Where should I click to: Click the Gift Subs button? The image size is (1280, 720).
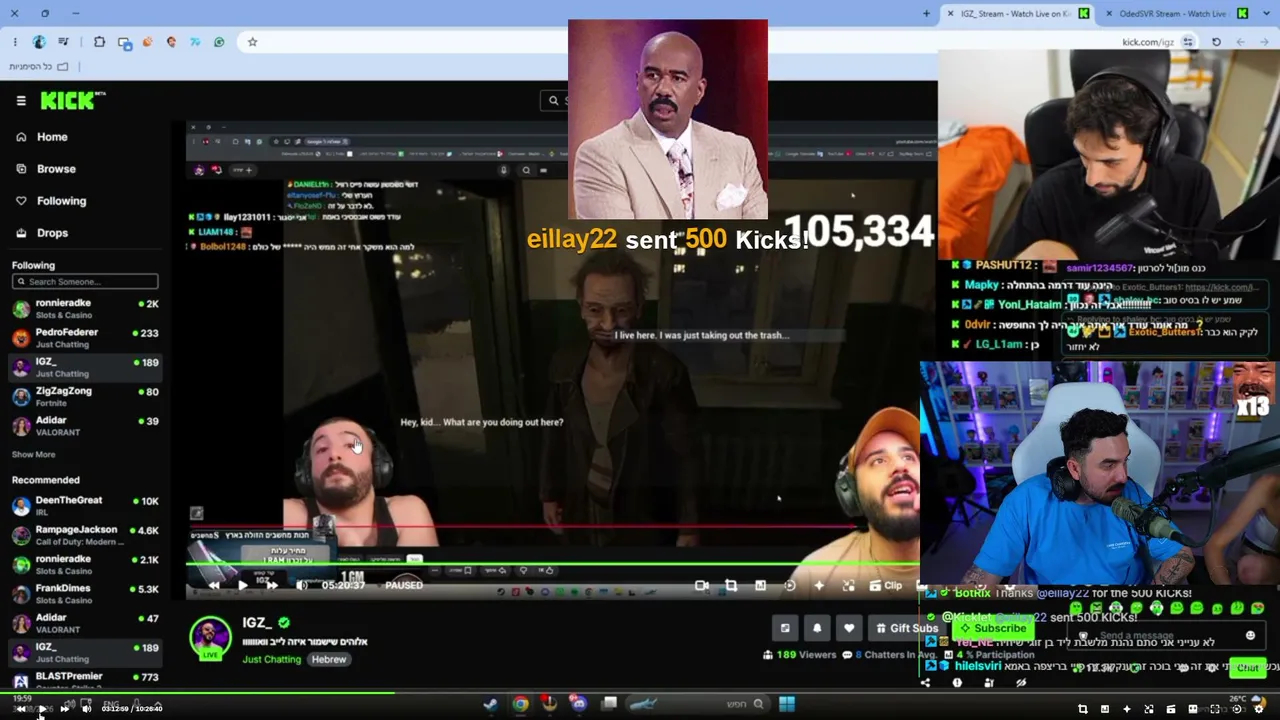[907, 628]
